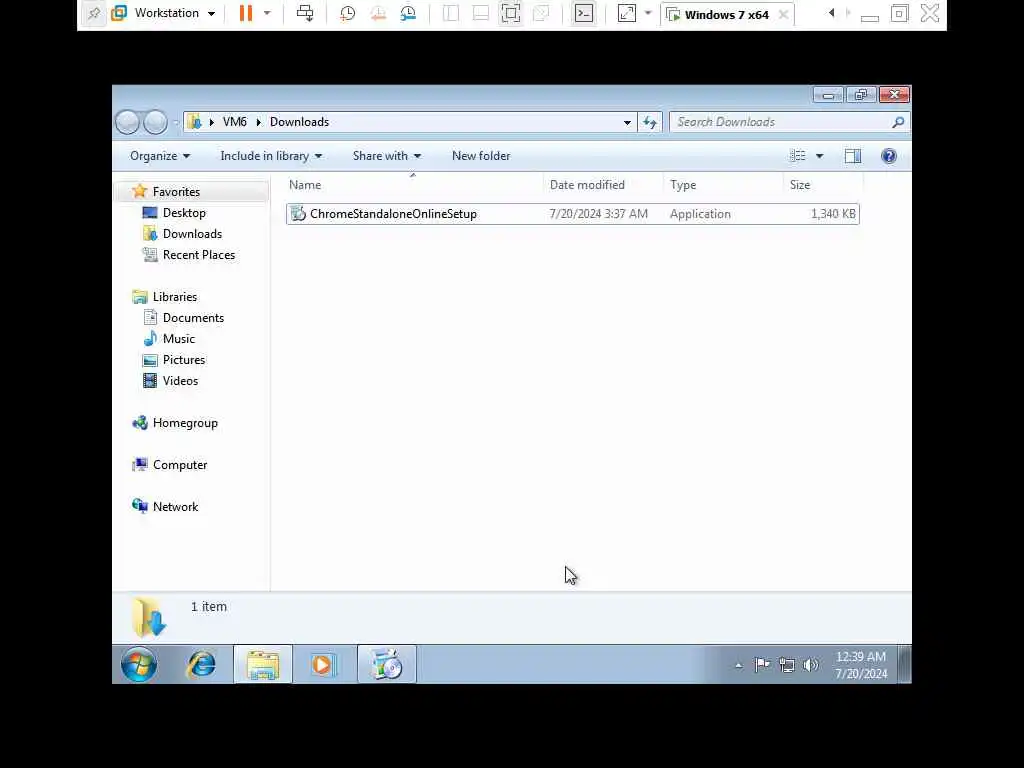Open the Pictures library
Viewport: 1024px width, 768px height.
click(184, 360)
